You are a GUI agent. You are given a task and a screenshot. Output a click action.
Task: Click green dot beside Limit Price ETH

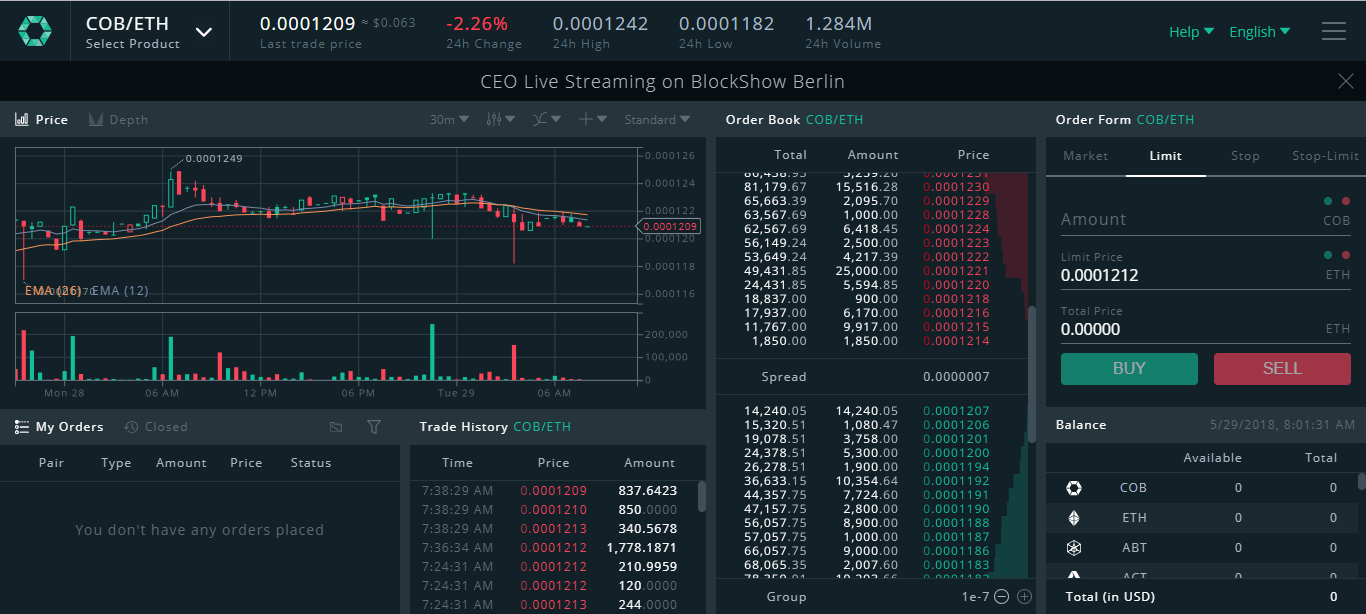click(1327, 255)
